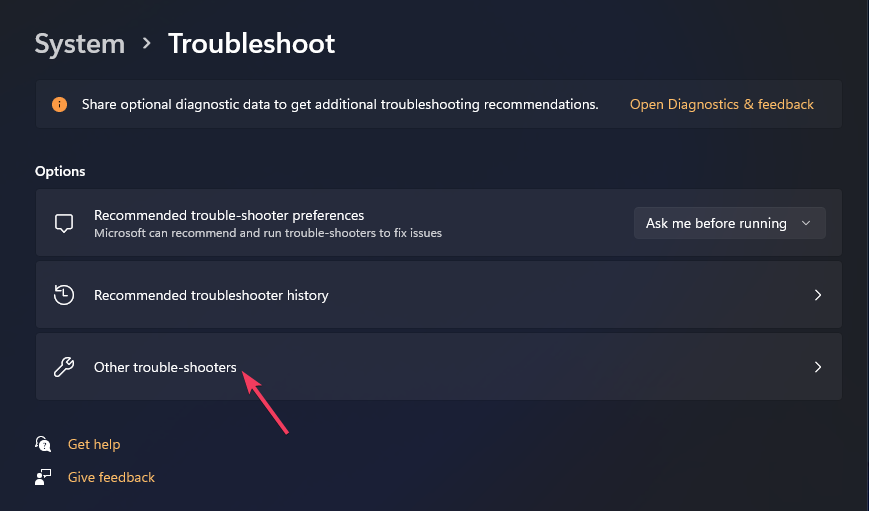This screenshot has width=869, height=511.
Task: Click the Get help link
Action: (94, 444)
